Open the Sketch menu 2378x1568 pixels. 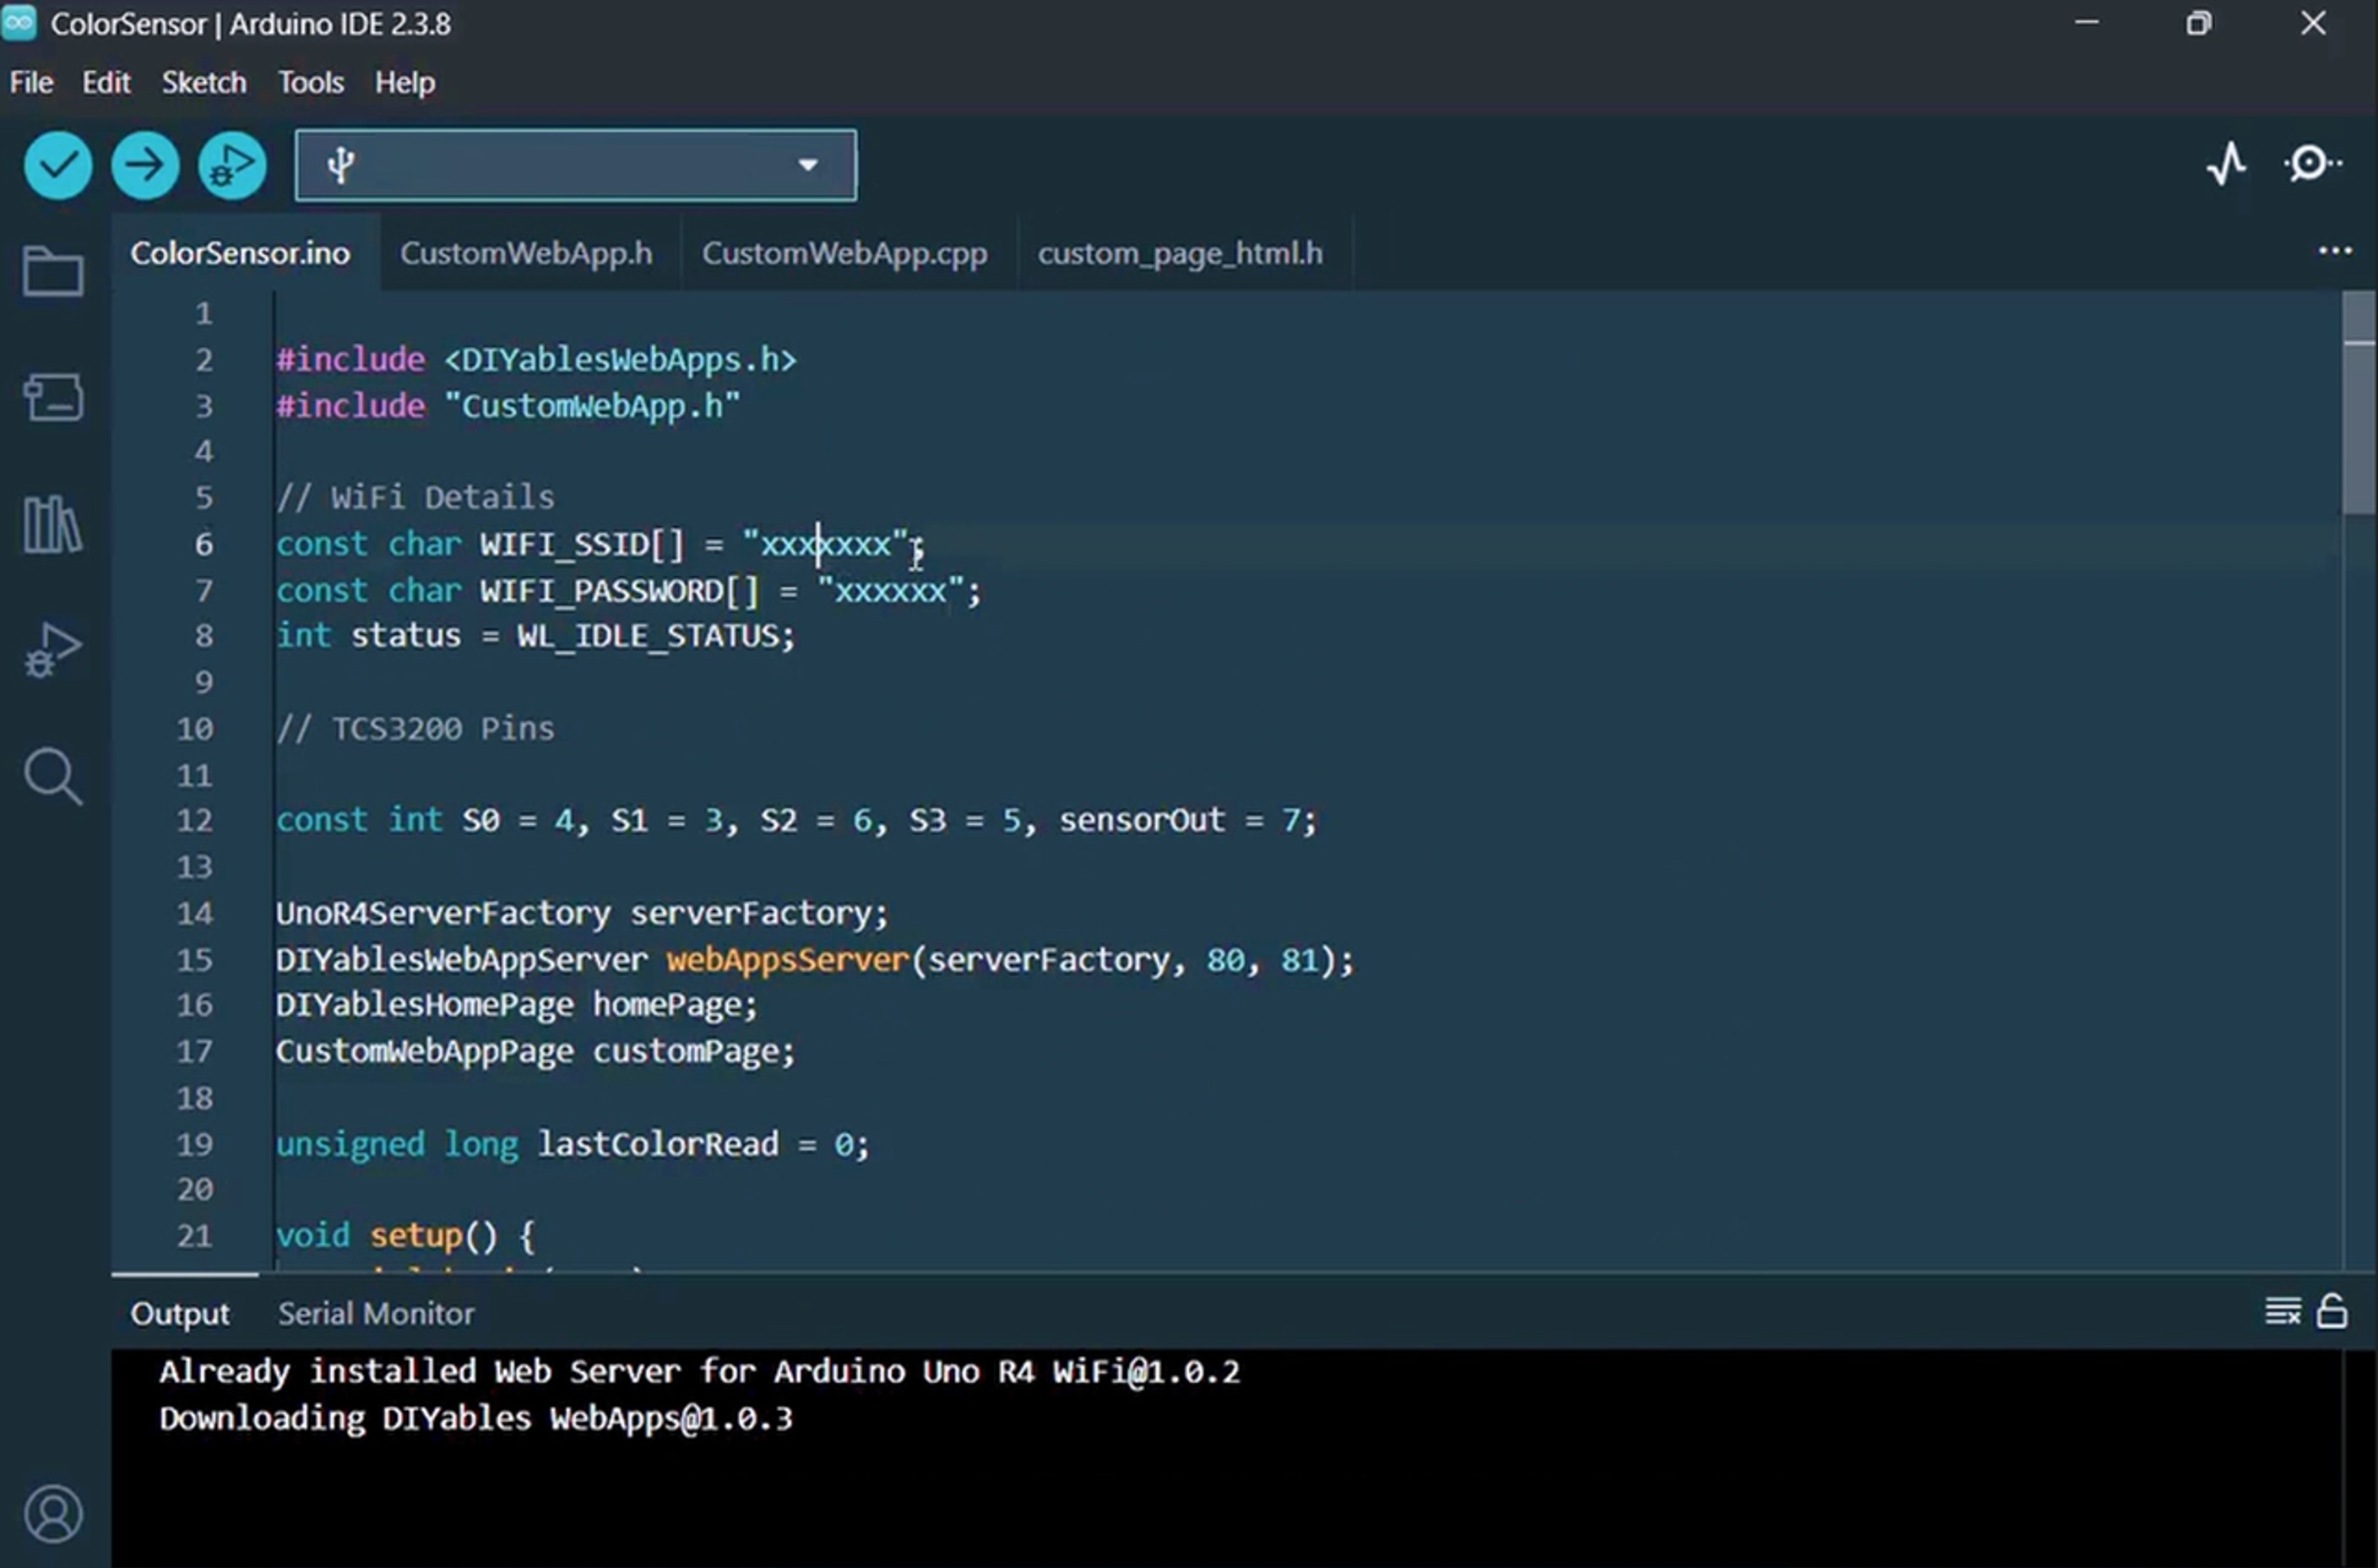pos(204,82)
